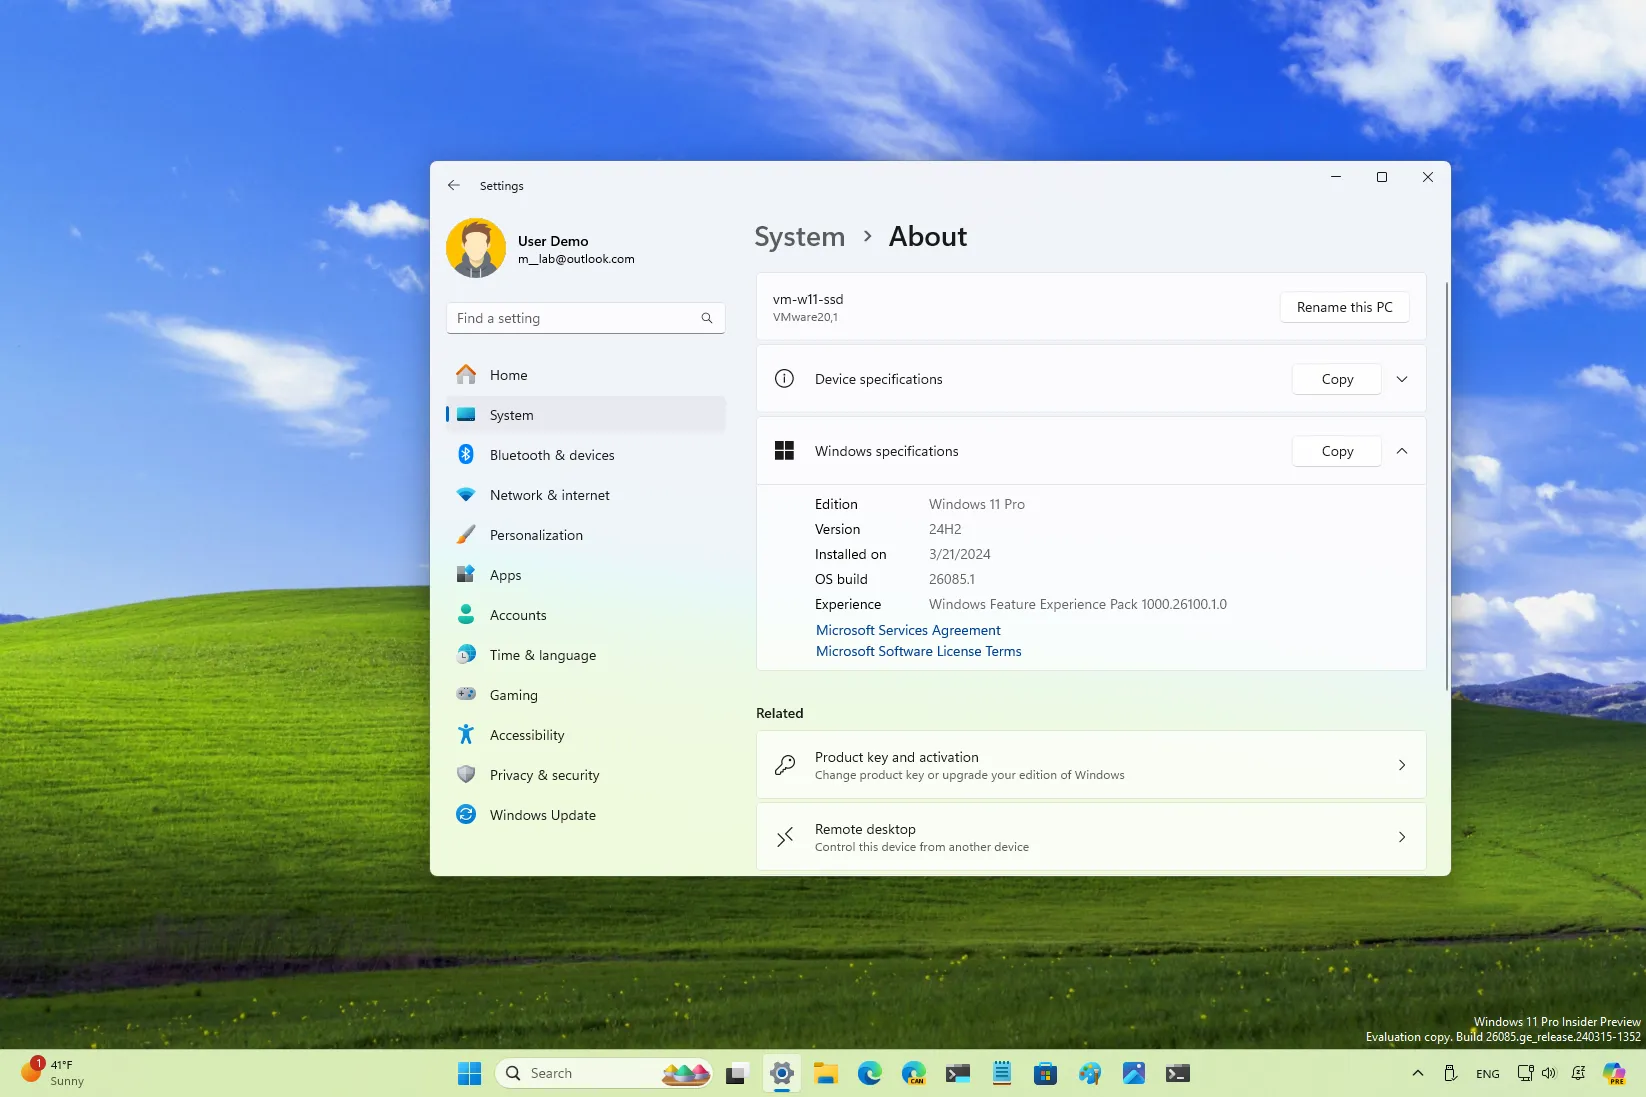Show hidden system tray icons

point(1417,1073)
